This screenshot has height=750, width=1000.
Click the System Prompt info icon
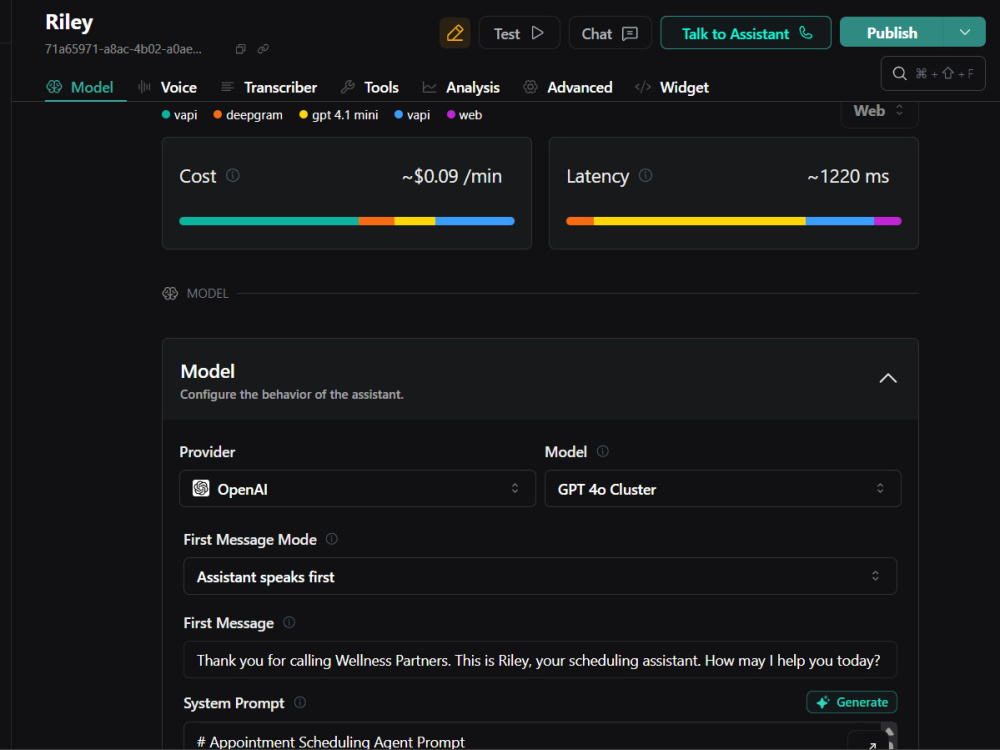[300, 702]
